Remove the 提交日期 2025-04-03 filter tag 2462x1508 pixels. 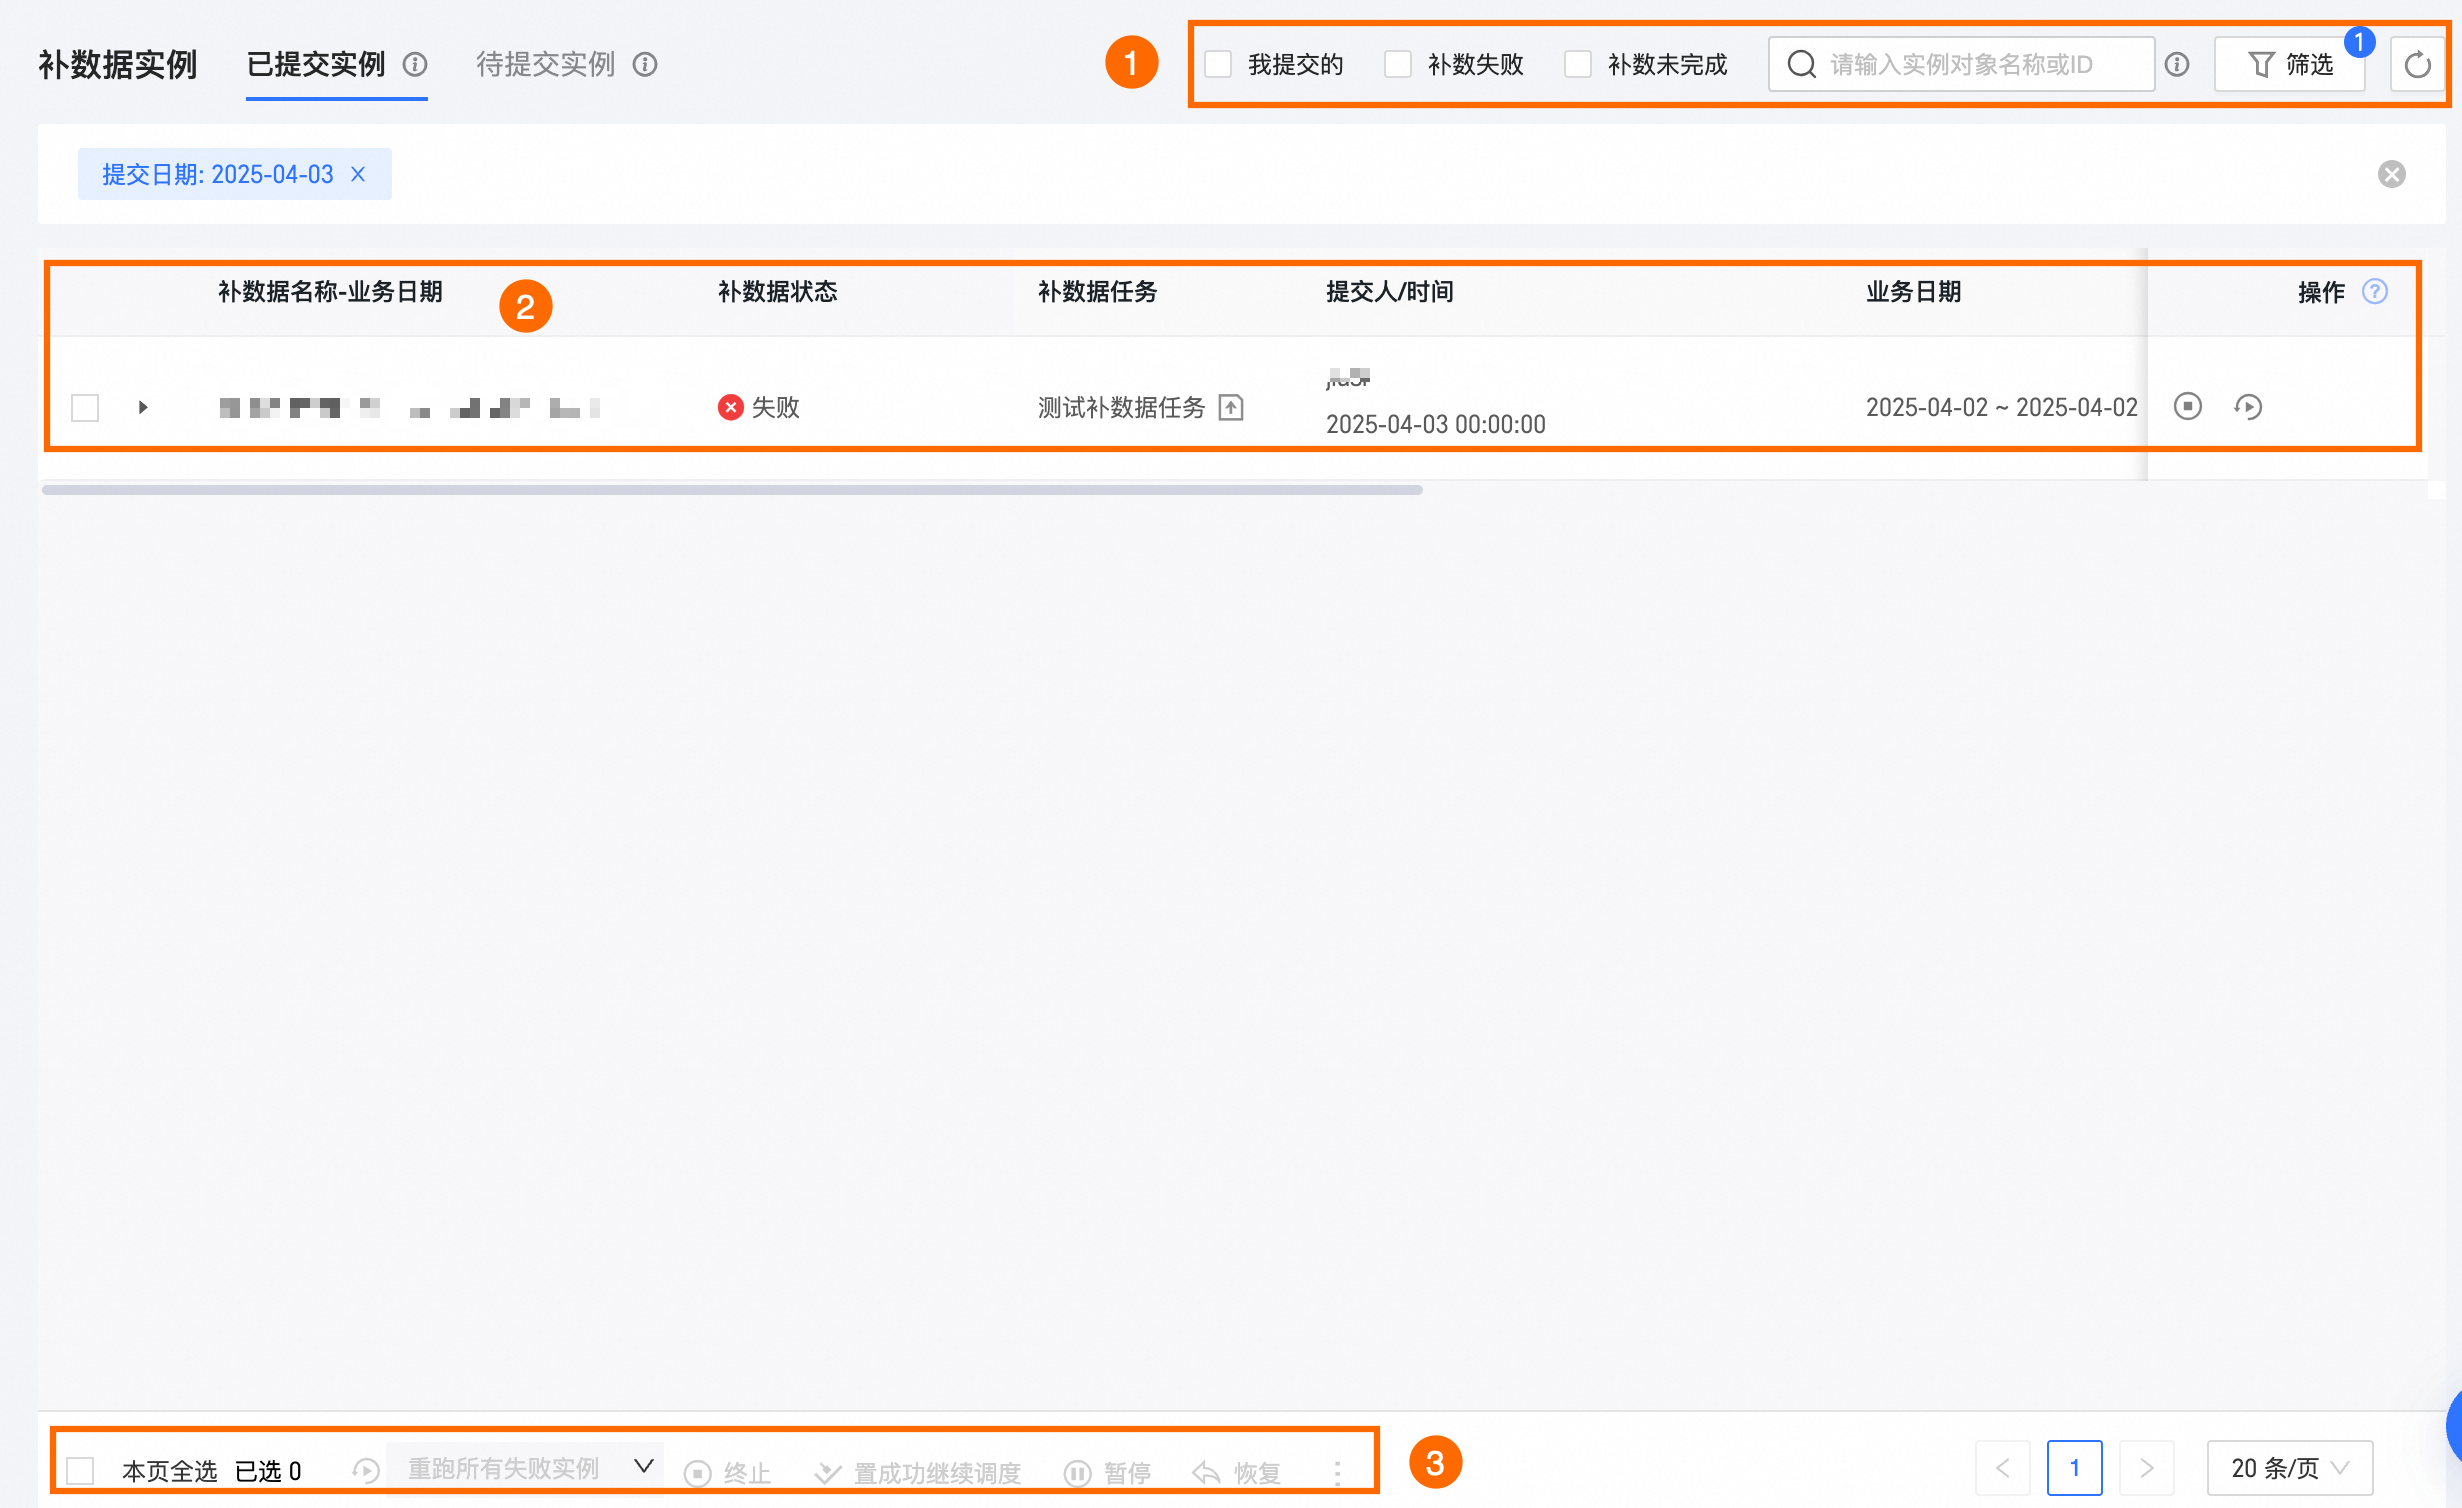358,175
